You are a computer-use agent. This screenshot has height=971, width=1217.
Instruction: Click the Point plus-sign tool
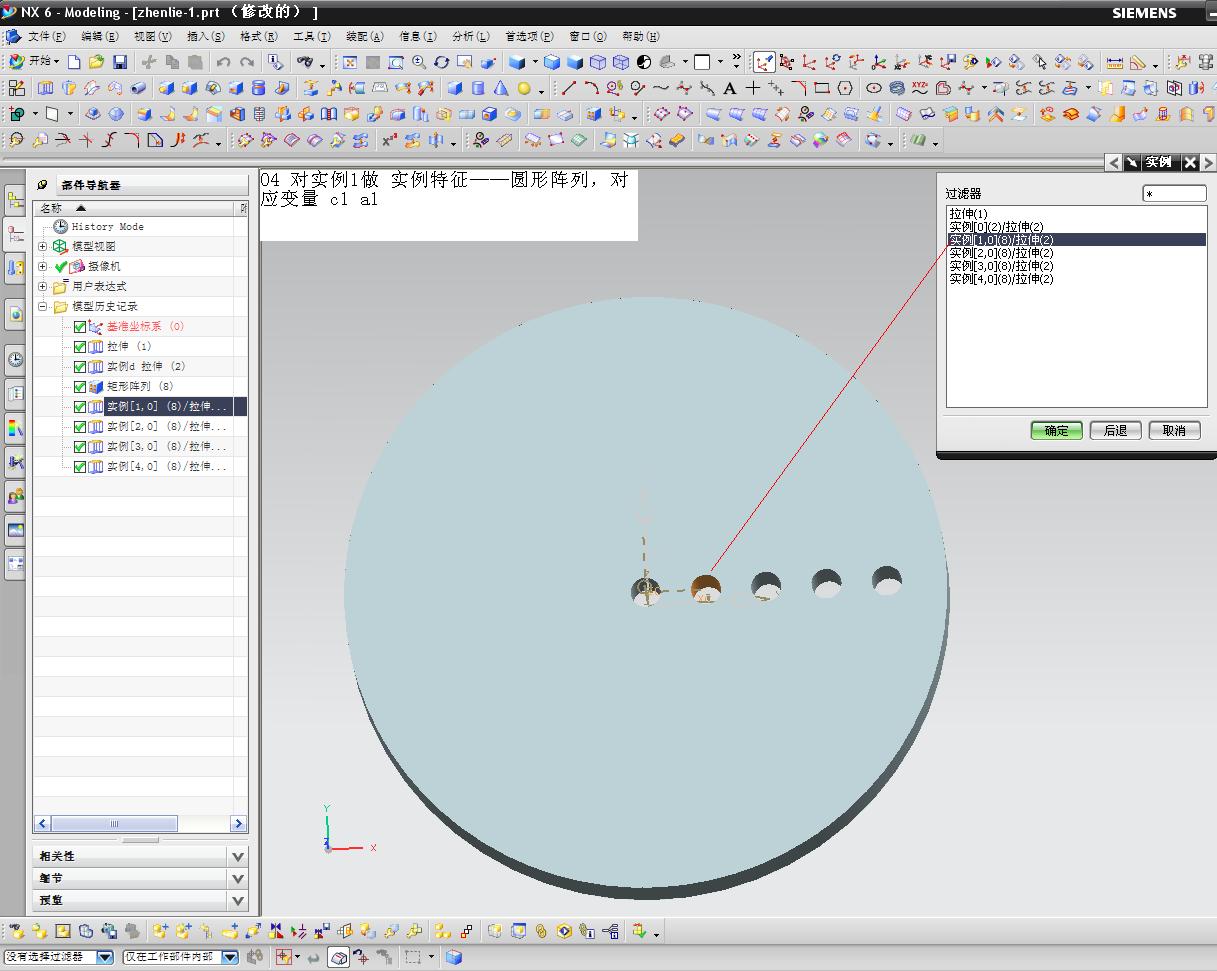tap(753, 88)
